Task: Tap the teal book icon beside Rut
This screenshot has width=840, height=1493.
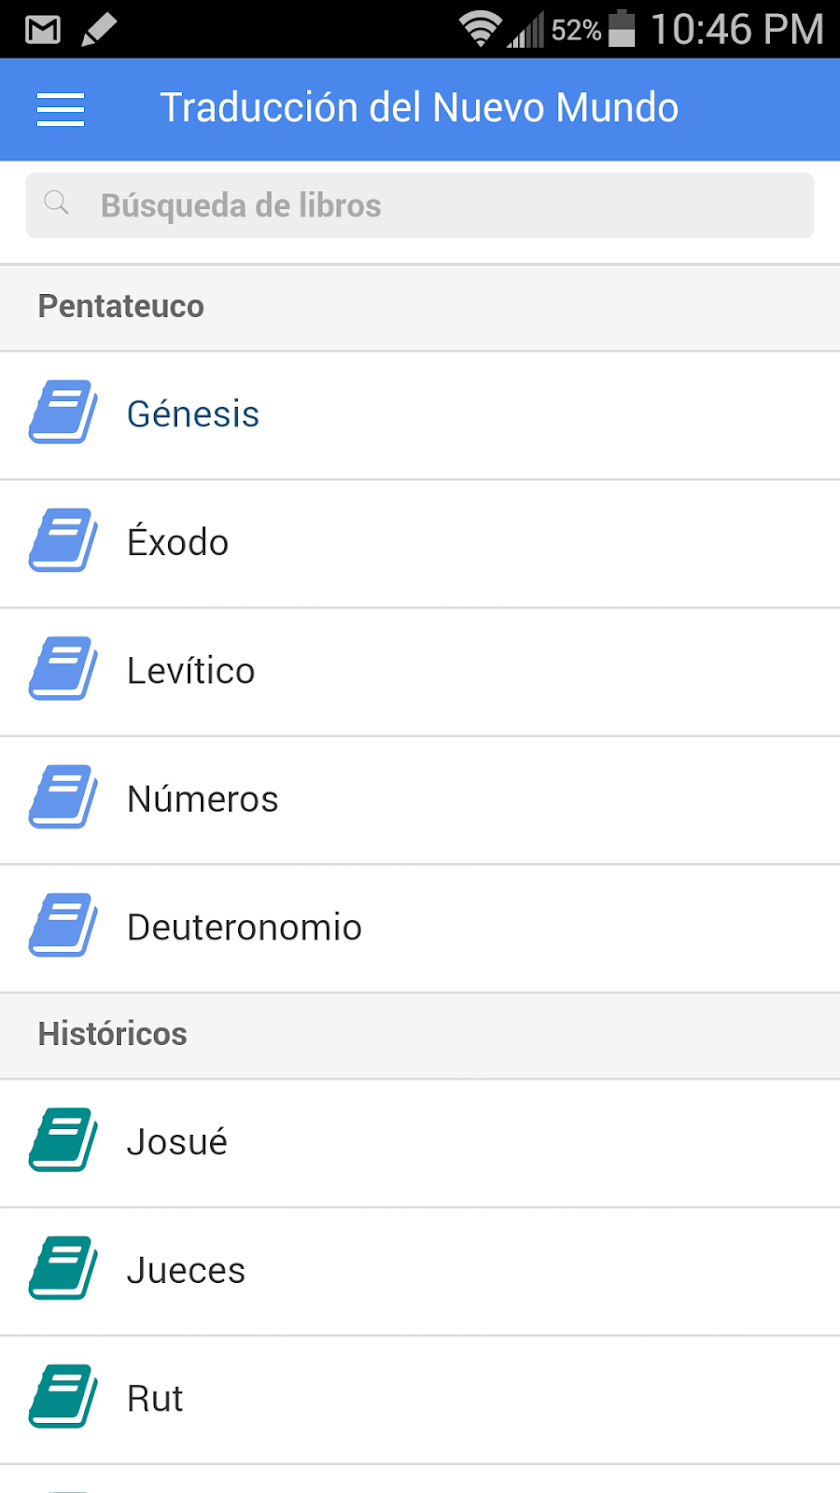Action: 62,1397
